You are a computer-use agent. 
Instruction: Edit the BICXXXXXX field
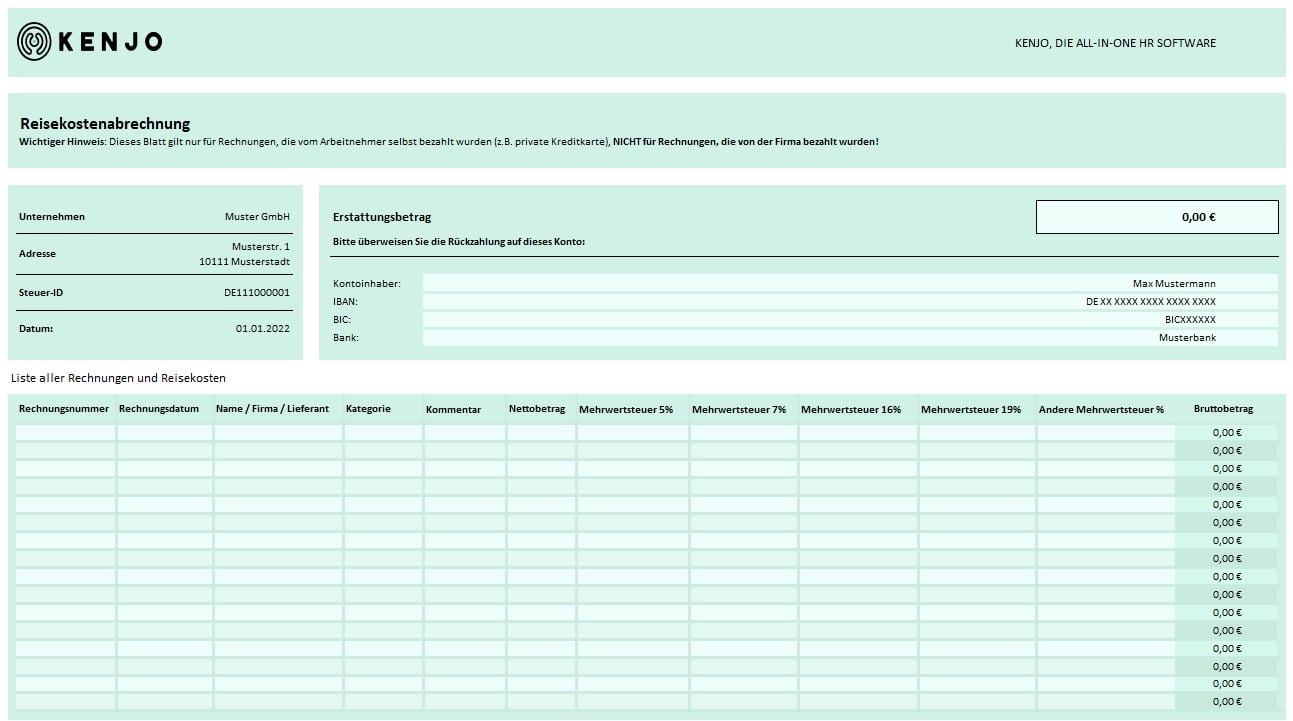coord(850,320)
